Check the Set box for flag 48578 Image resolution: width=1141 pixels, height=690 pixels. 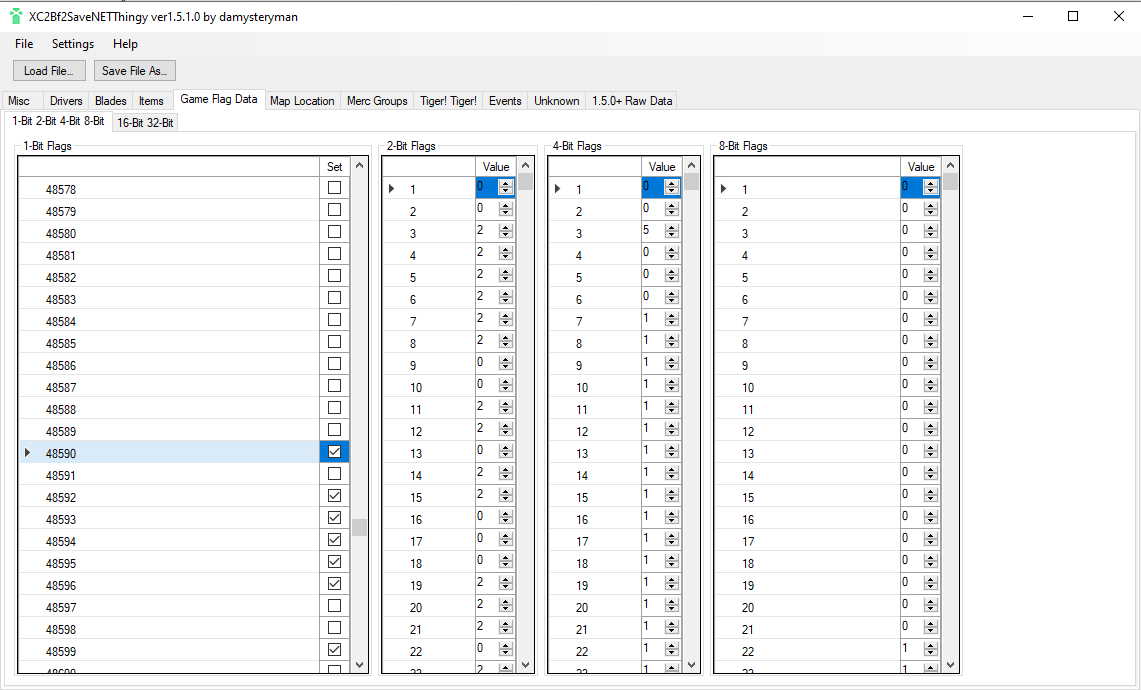coord(334,188)
